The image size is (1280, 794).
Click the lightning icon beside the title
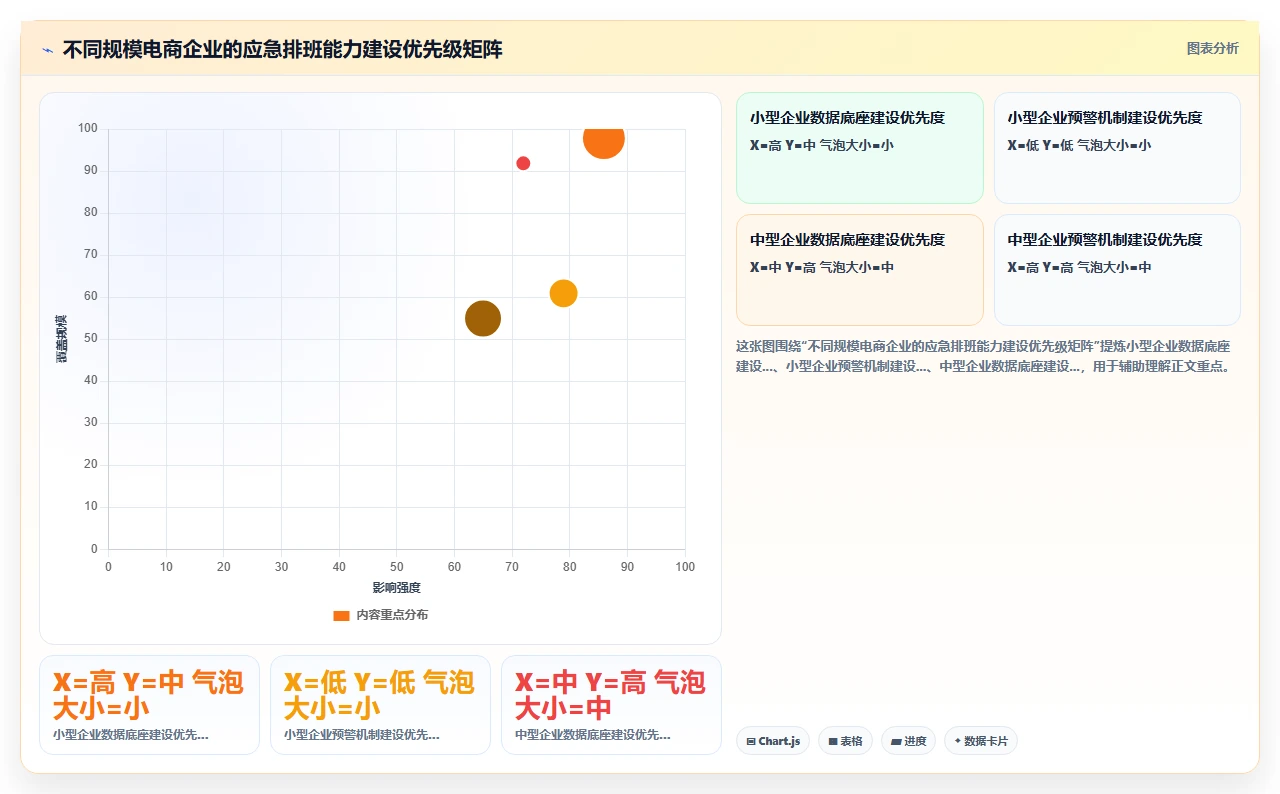(48, 49)
